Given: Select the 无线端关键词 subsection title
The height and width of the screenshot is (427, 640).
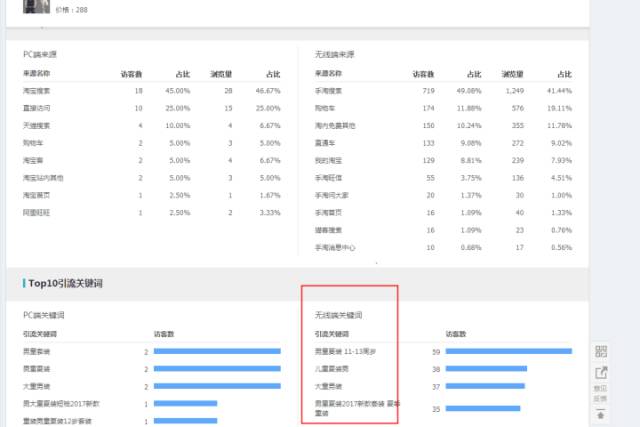Looking at the screenshot, I should 338,315.
